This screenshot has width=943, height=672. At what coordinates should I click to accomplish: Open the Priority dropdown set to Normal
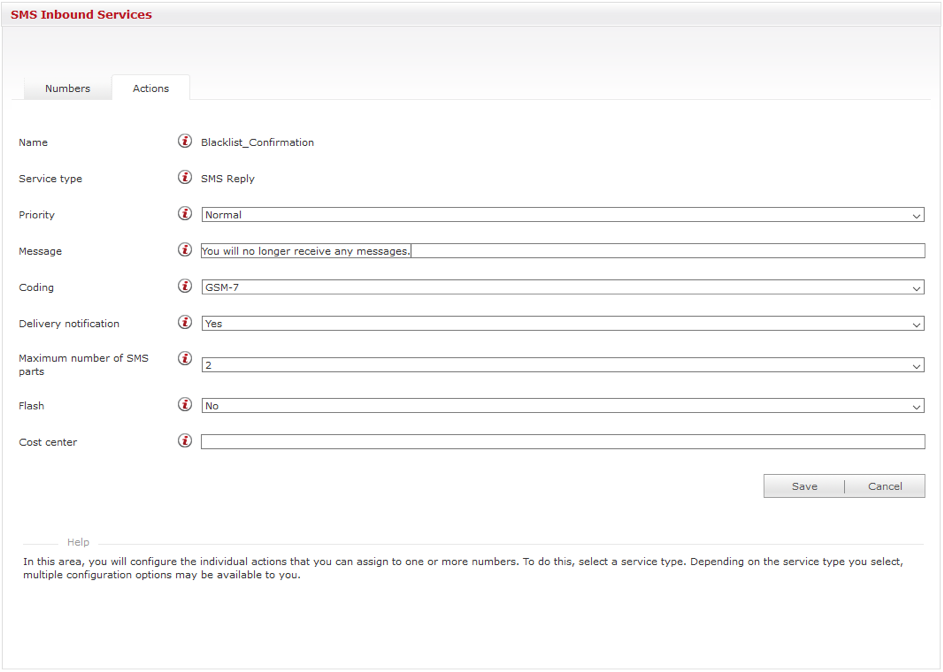click(x=562, y=215)
